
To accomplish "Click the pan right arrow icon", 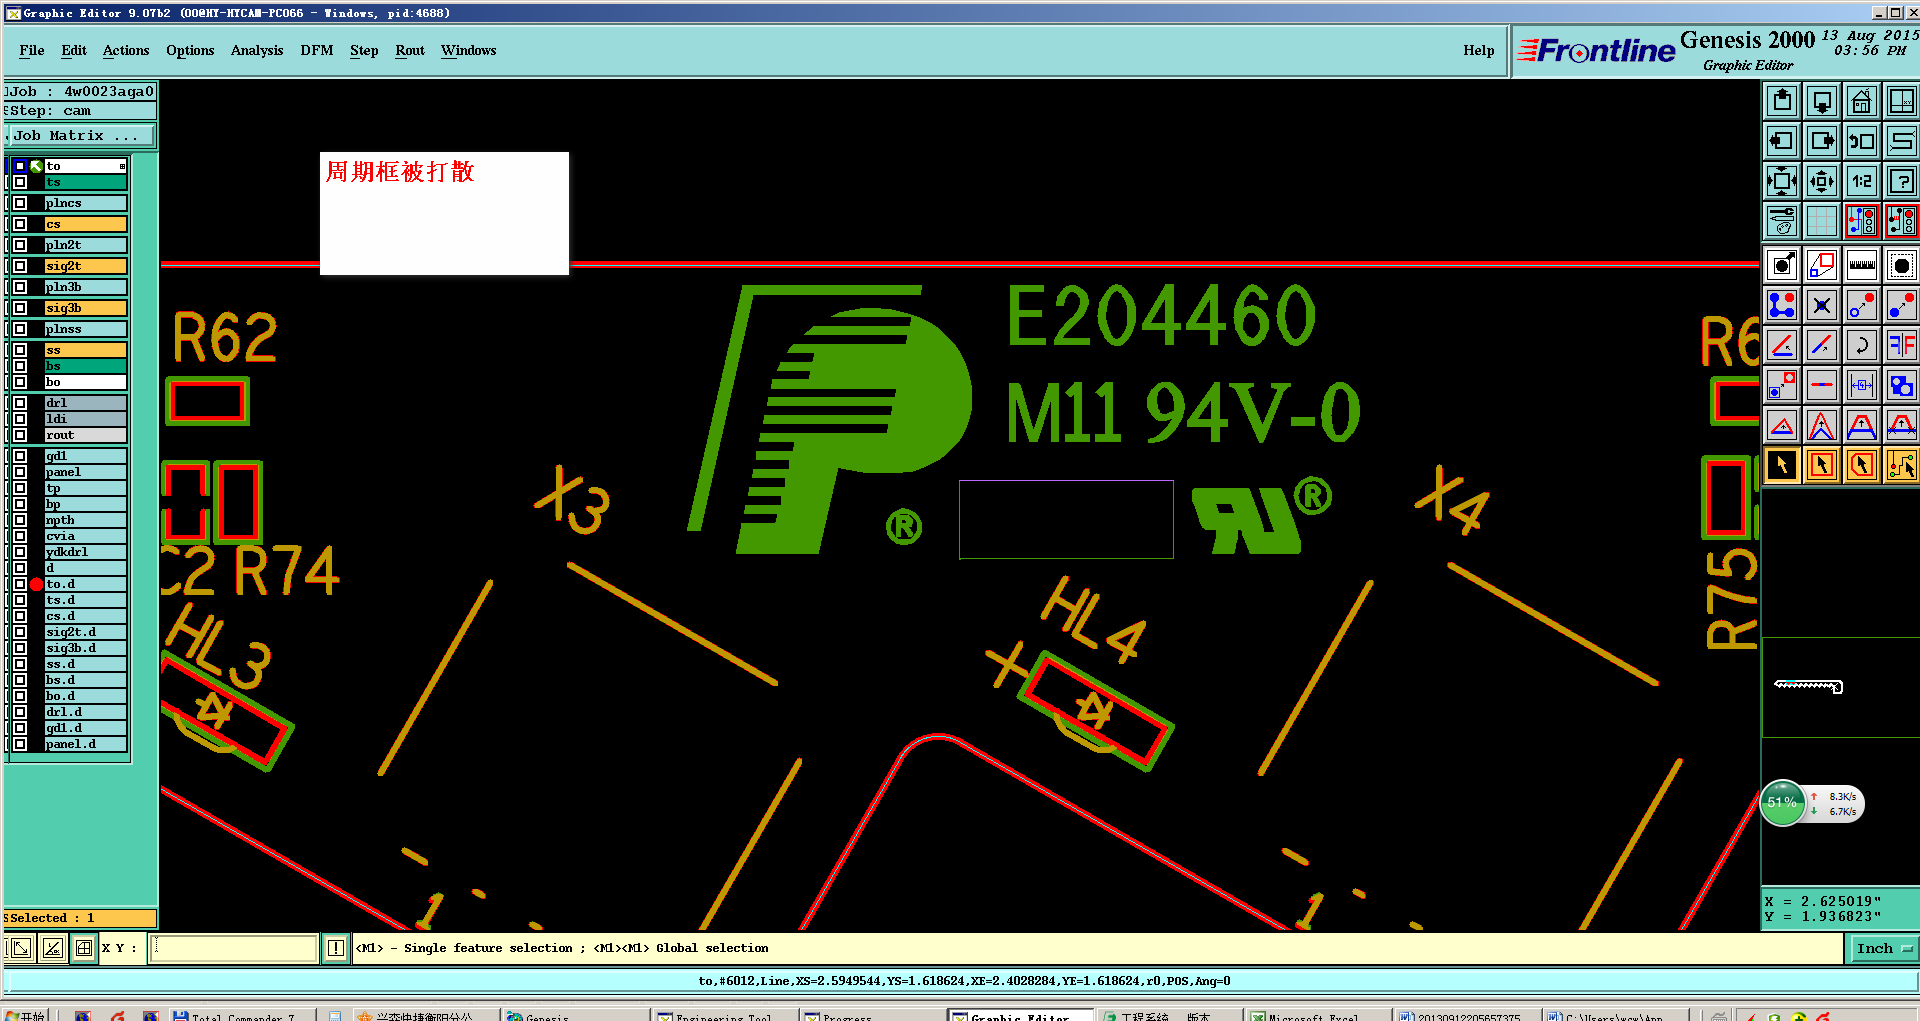I will pos(1822,141).
